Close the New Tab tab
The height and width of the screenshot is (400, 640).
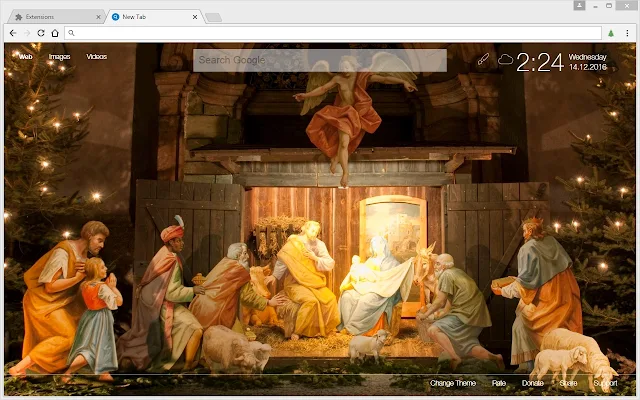pyautogui.click(x=195, y=17)
